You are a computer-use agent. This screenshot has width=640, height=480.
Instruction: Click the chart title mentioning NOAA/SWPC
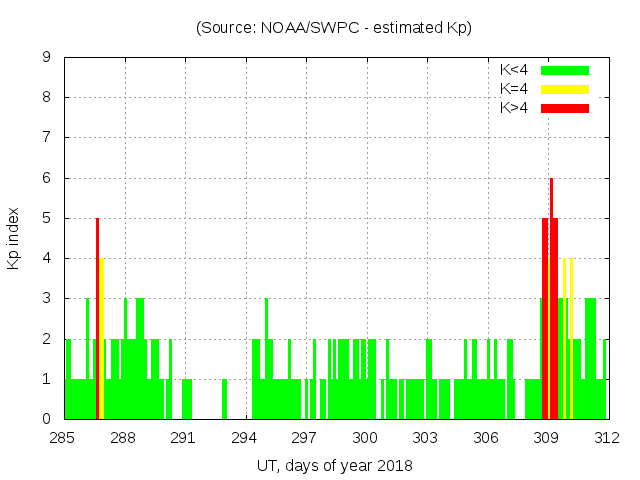[x=334, y=28]
